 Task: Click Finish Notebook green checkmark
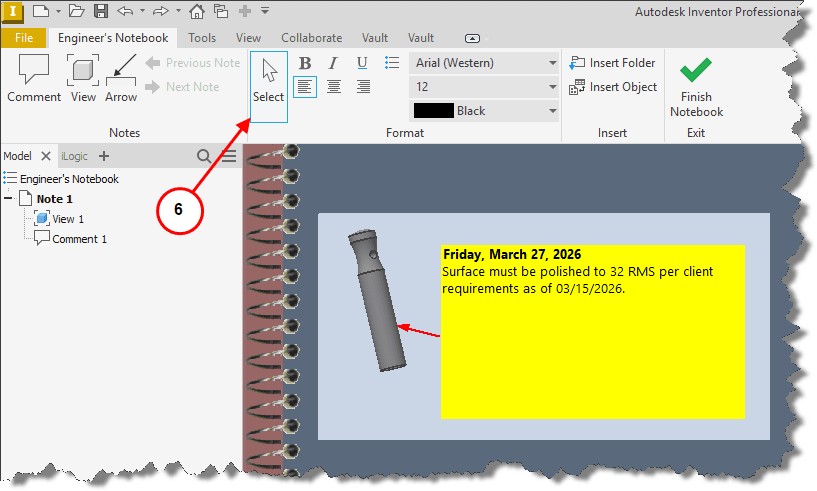coord(696,87)
